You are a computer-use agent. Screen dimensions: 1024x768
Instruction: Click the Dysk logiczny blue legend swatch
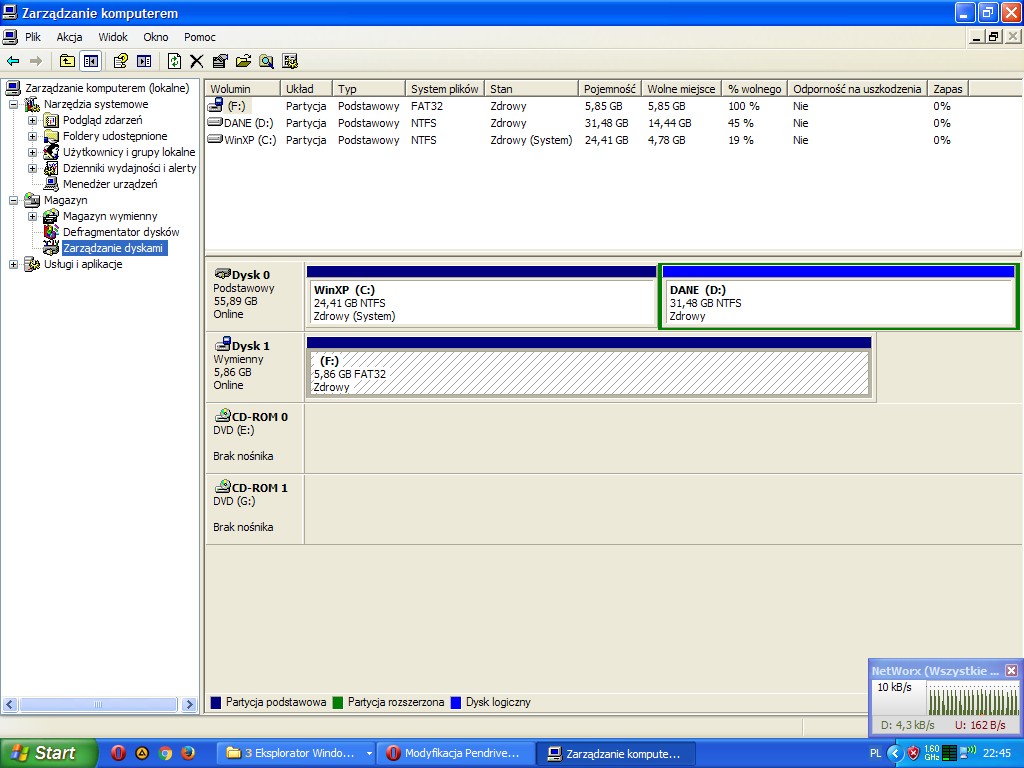point(457,702)
